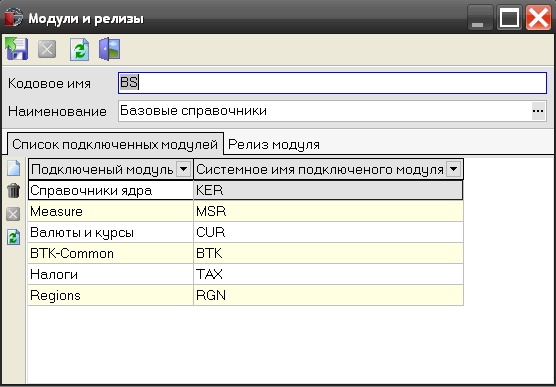This screenshot has width=556, height=387.
Task: Click the save floppy disk toolbar icon
Action: click(16, 49)
